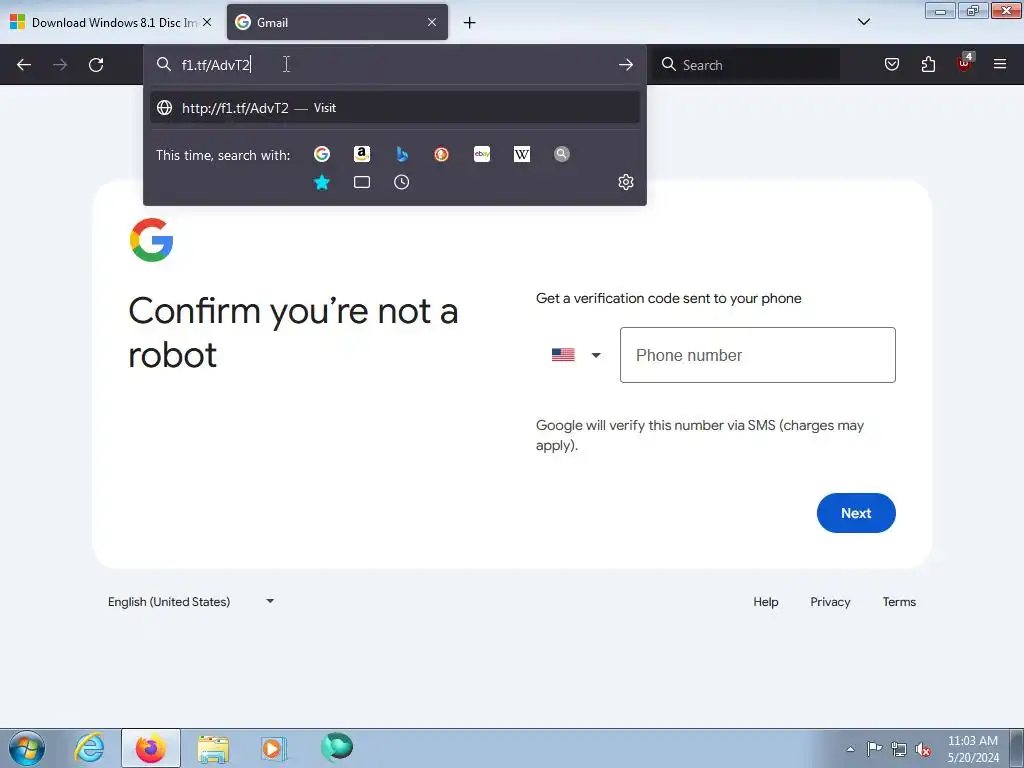Image resolution: width=1024 pixels, height=768 pixels.
Task: Click the 'Confirm you're not a robot' heading
Action: (x=293, y=332)
